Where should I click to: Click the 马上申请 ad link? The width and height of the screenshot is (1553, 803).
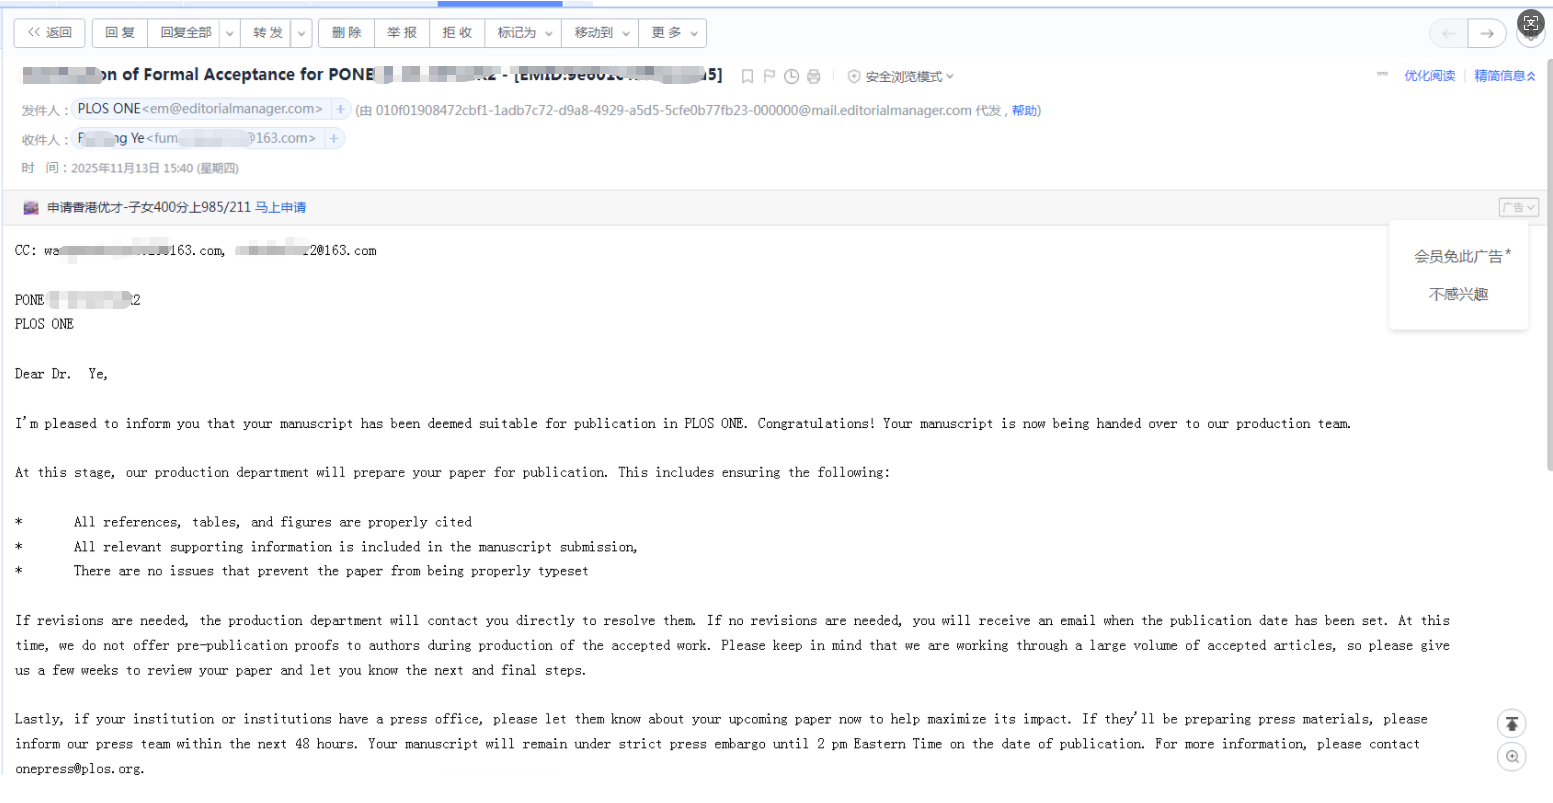coord(280,208)
